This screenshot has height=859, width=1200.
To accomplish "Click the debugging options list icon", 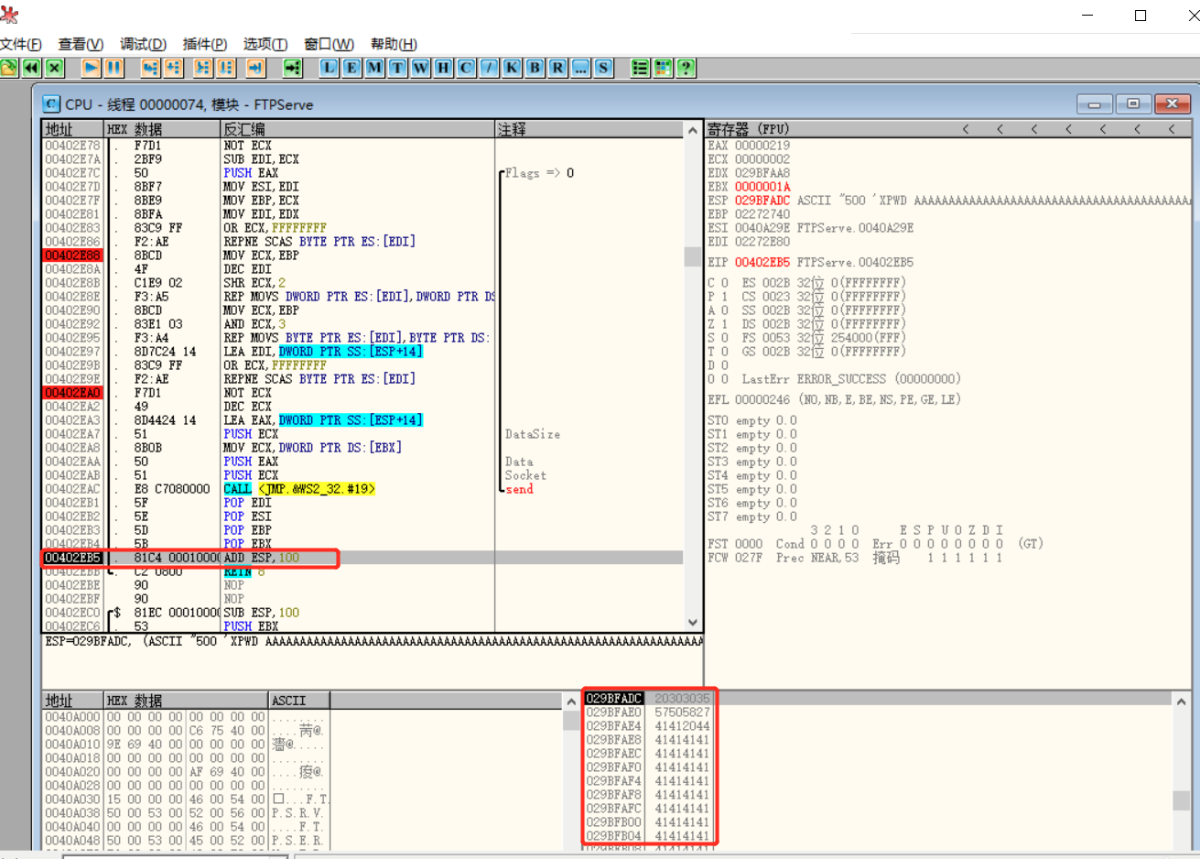I will tap(640, 68).
